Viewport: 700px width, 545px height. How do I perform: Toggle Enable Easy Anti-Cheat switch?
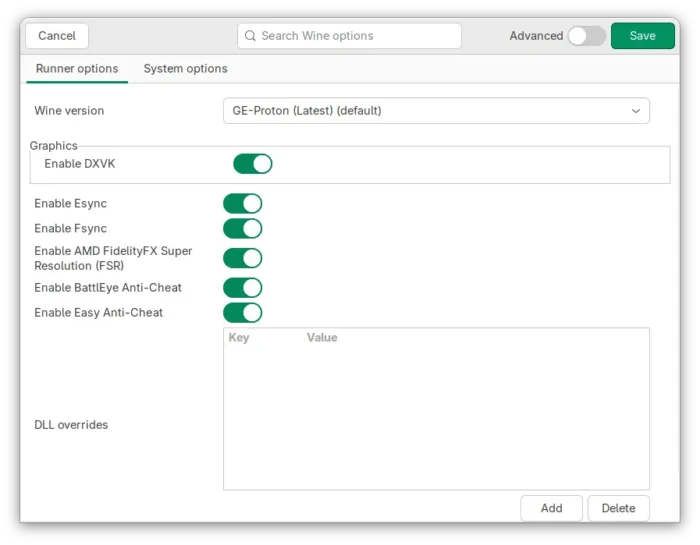[x=242, y=313]
